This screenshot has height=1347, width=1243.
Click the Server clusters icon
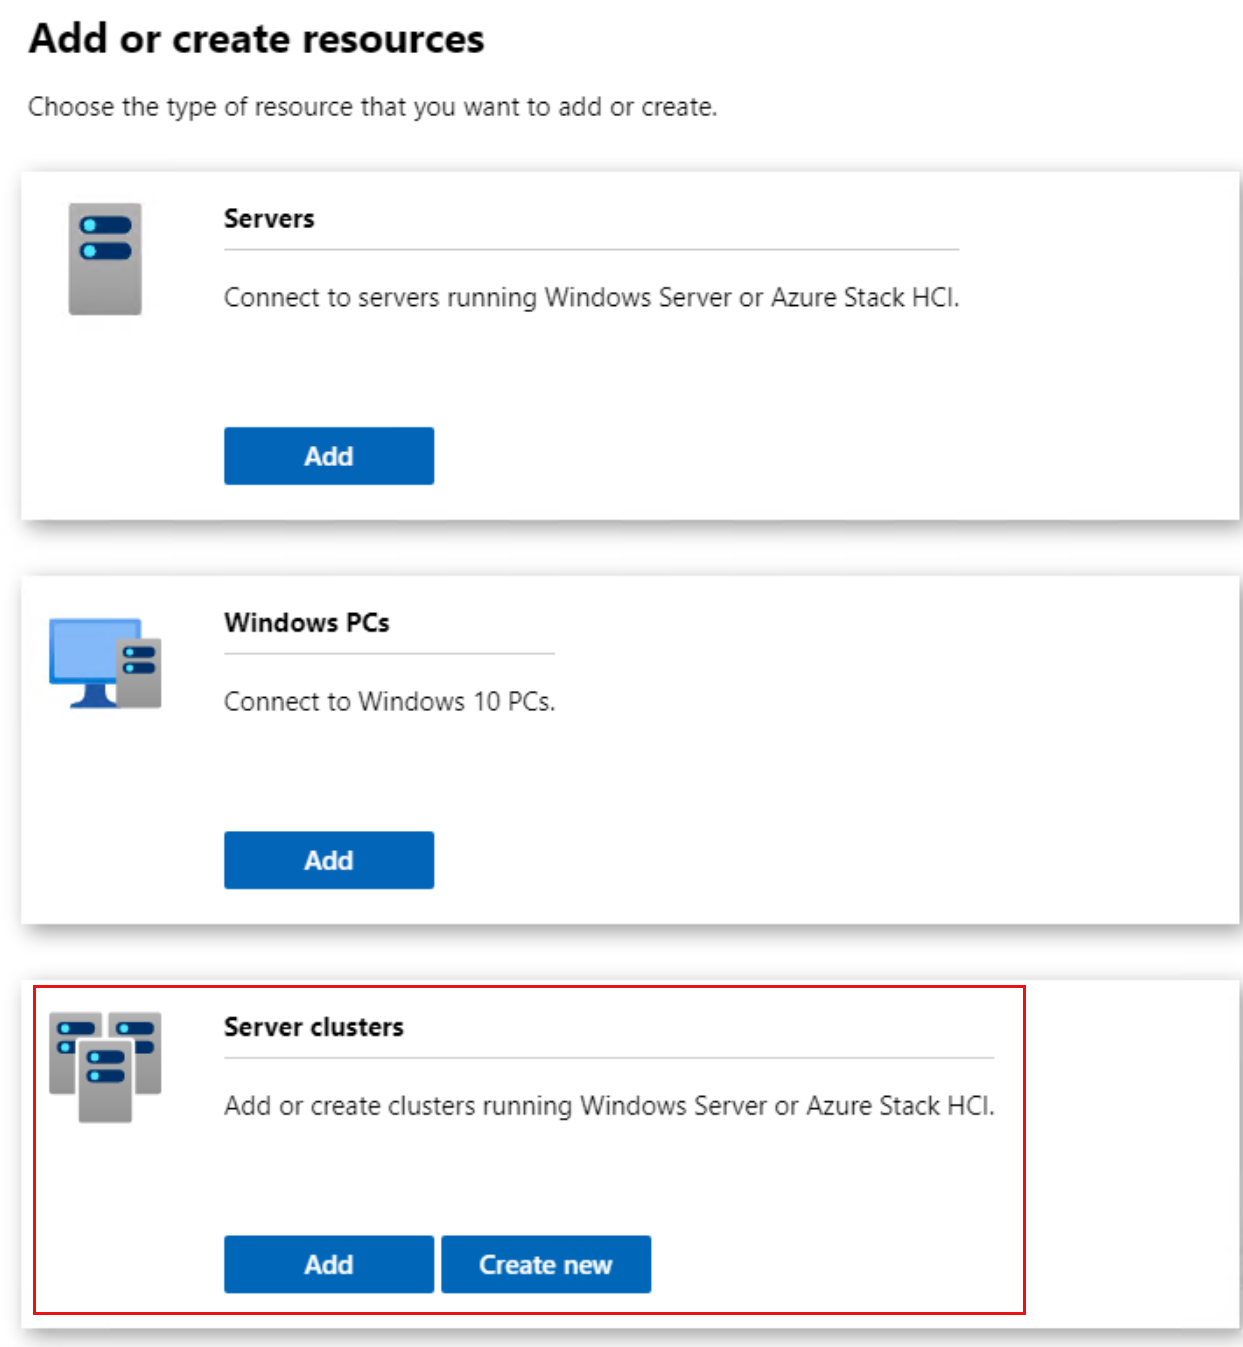point(105,1066)
